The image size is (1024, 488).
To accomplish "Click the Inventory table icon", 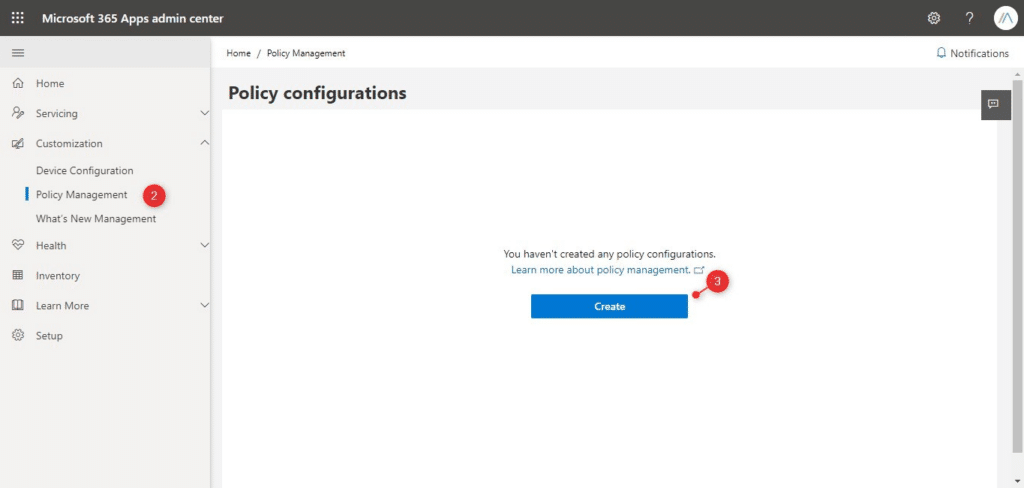I will [x=18, y=276].
